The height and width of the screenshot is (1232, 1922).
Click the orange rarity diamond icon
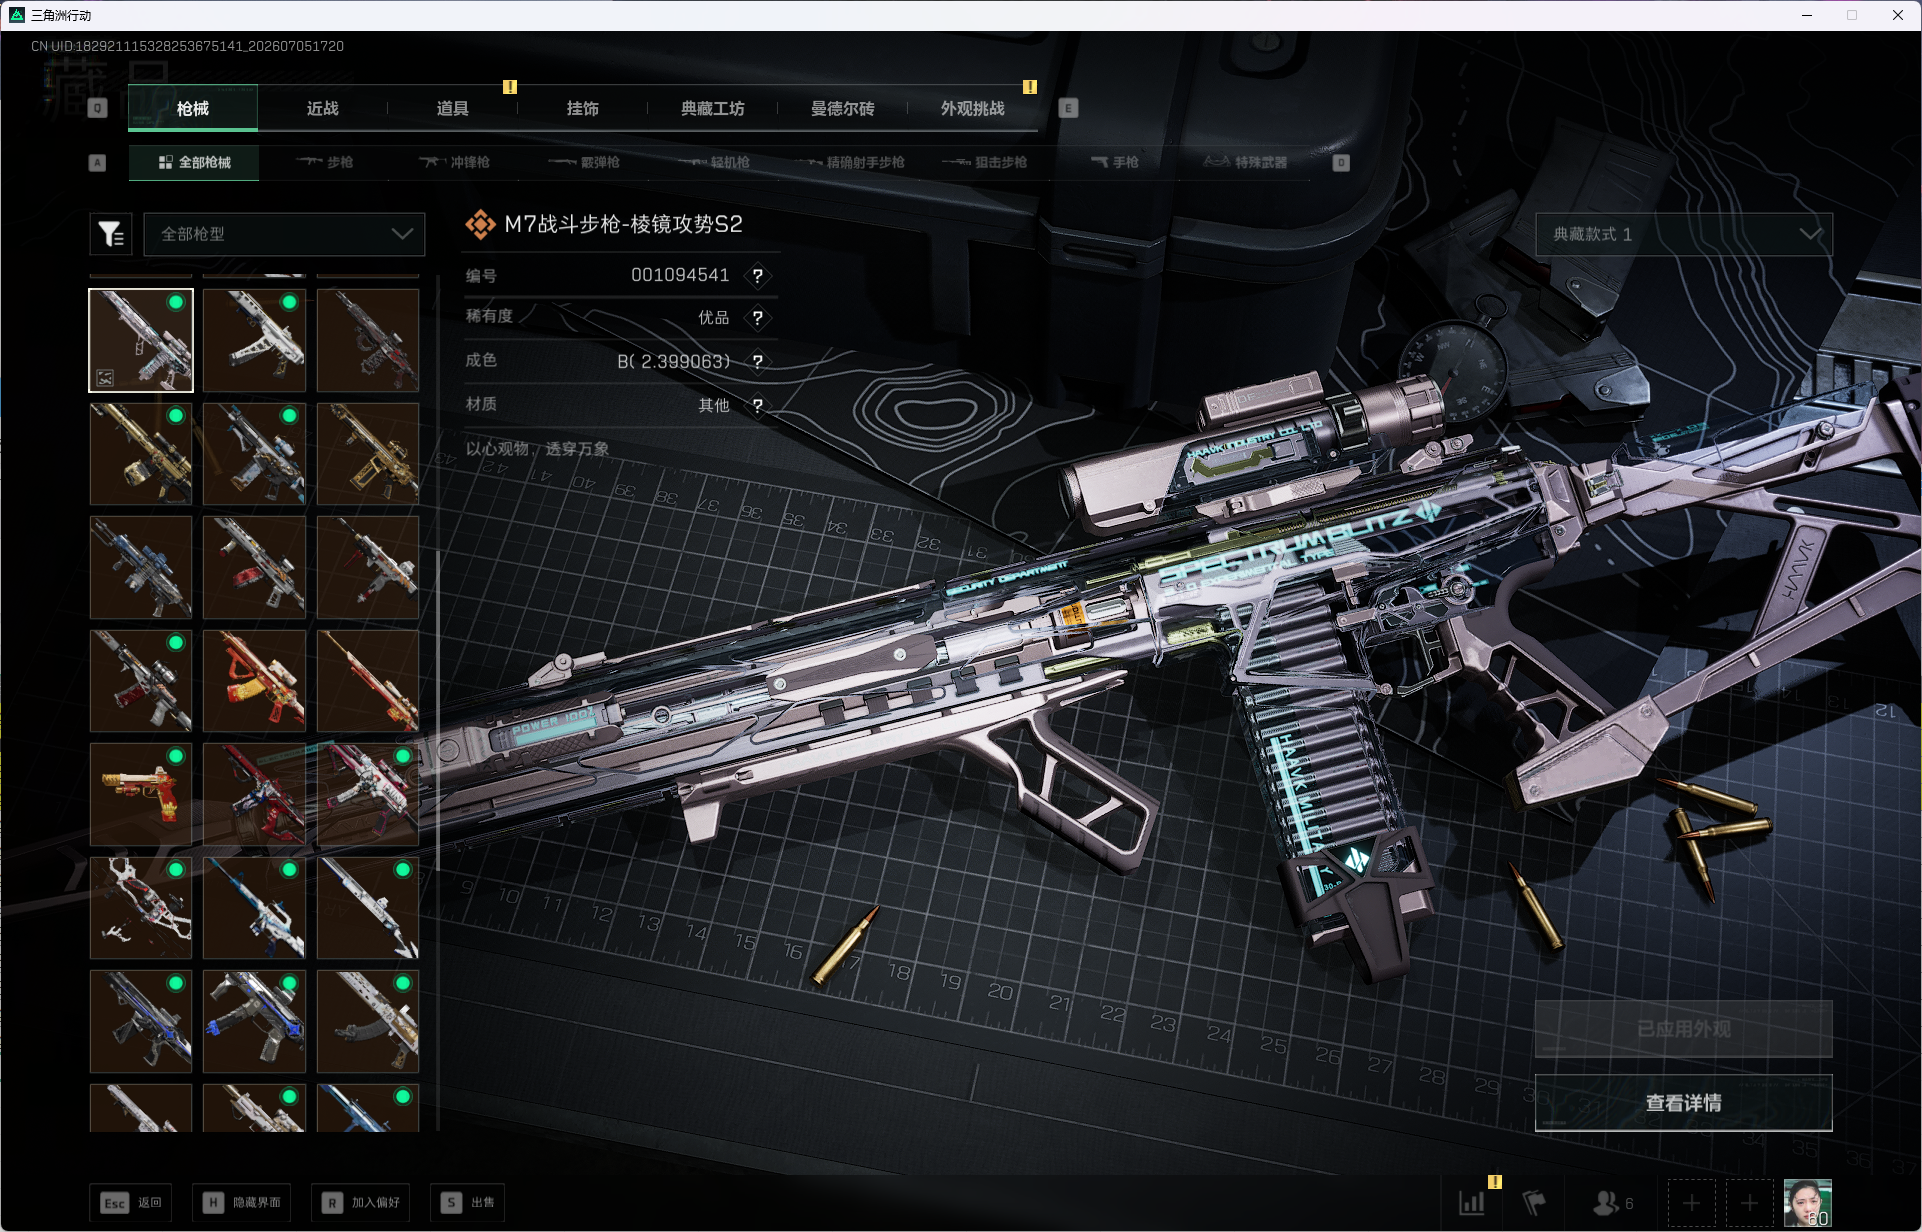pos(481,225)
